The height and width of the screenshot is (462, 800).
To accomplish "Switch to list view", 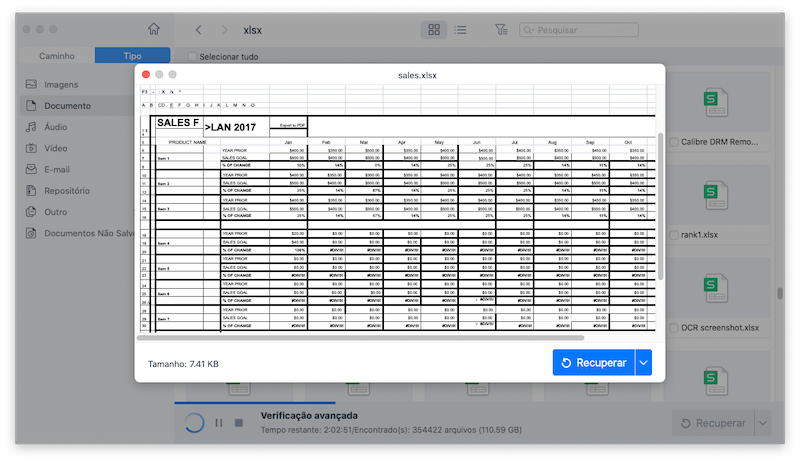I will coord(460,30).
